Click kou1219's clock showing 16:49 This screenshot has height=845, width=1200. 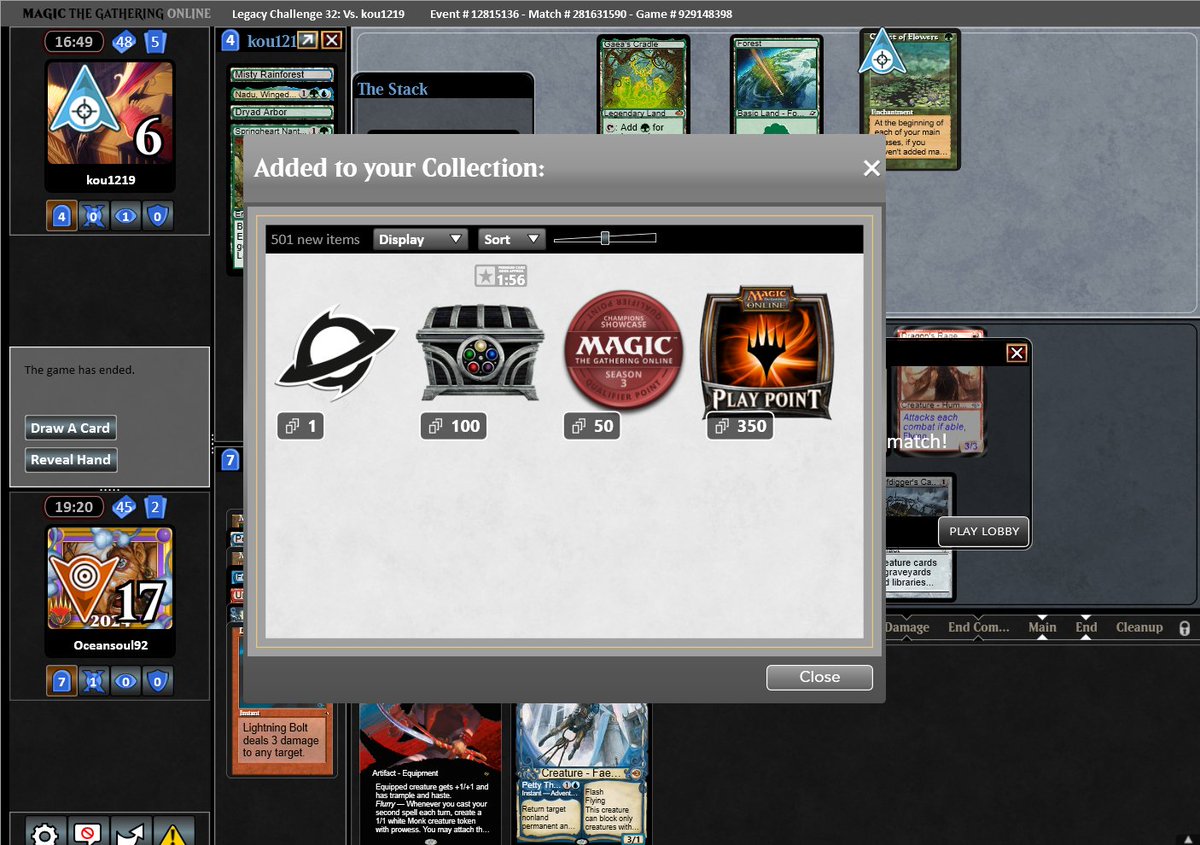point(74,42)
